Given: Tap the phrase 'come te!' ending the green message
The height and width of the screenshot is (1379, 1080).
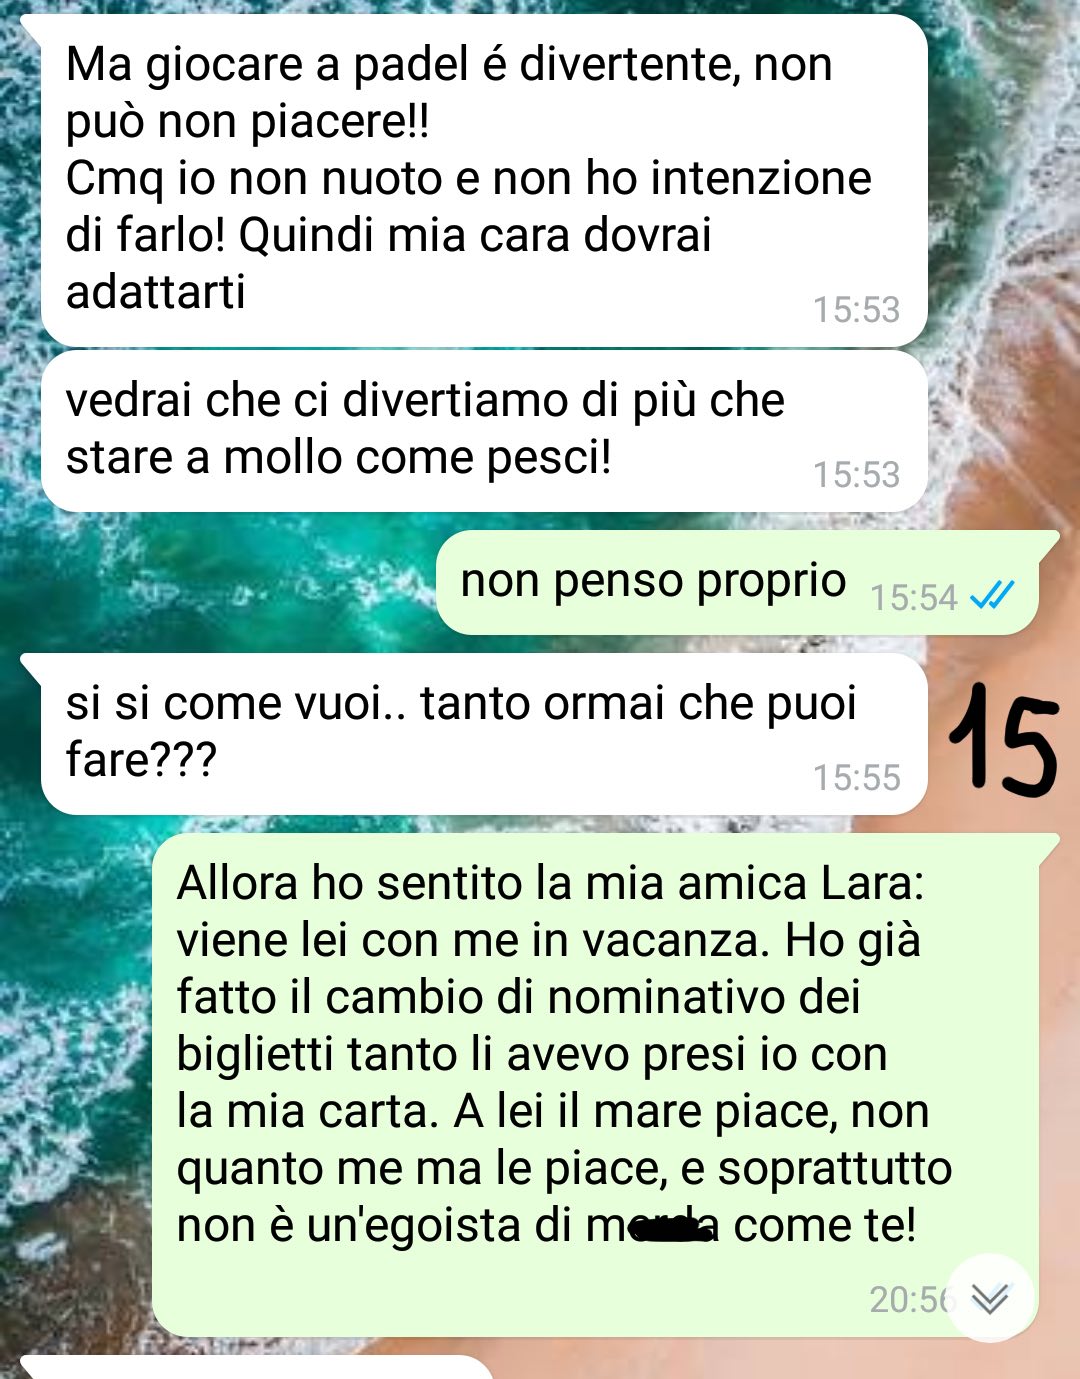Looking at the screenshot, I should point(825,1225).
